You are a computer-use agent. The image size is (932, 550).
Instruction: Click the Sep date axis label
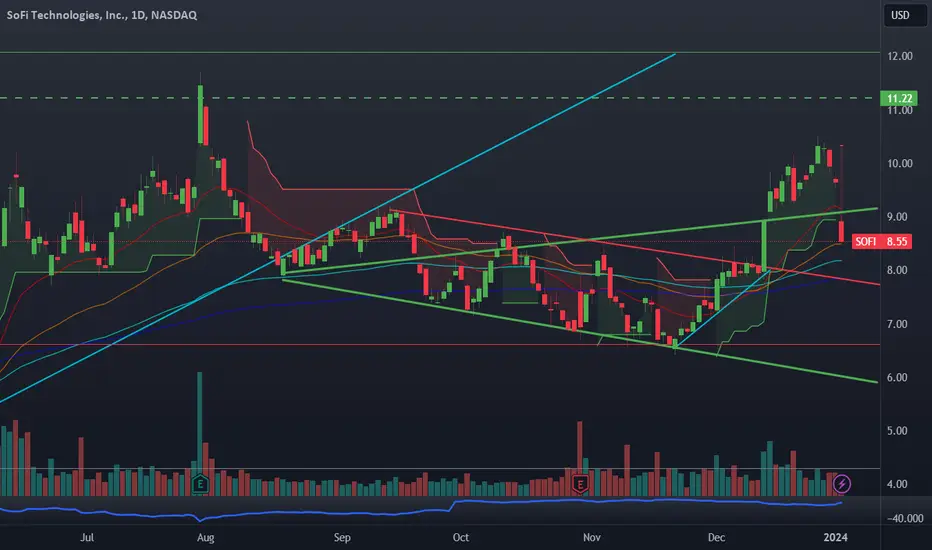click(342, 538)
